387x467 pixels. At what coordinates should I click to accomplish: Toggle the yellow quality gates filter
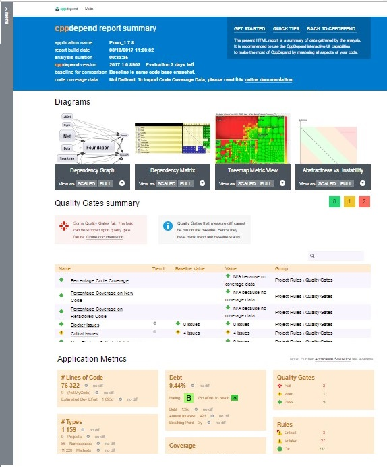pos(349,201)
